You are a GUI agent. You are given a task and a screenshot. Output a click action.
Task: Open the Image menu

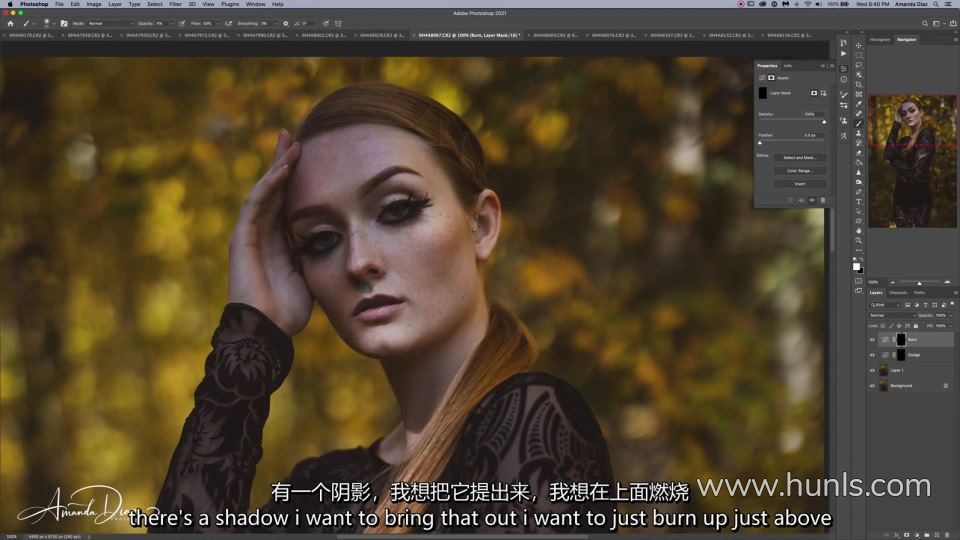click(x=94, y=4)
